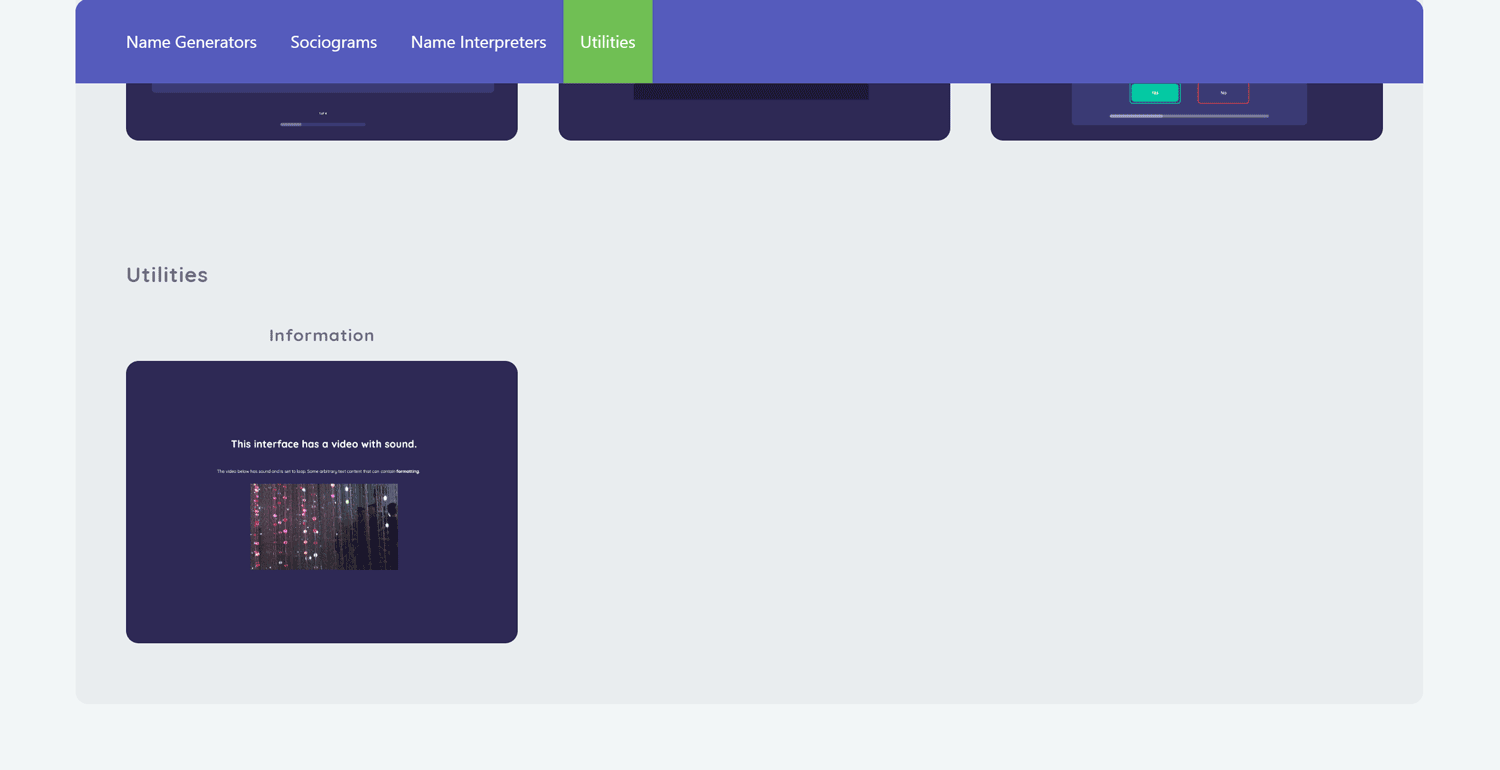Click the Utilities section heading
1500x770 pixels.
[167, 275]
